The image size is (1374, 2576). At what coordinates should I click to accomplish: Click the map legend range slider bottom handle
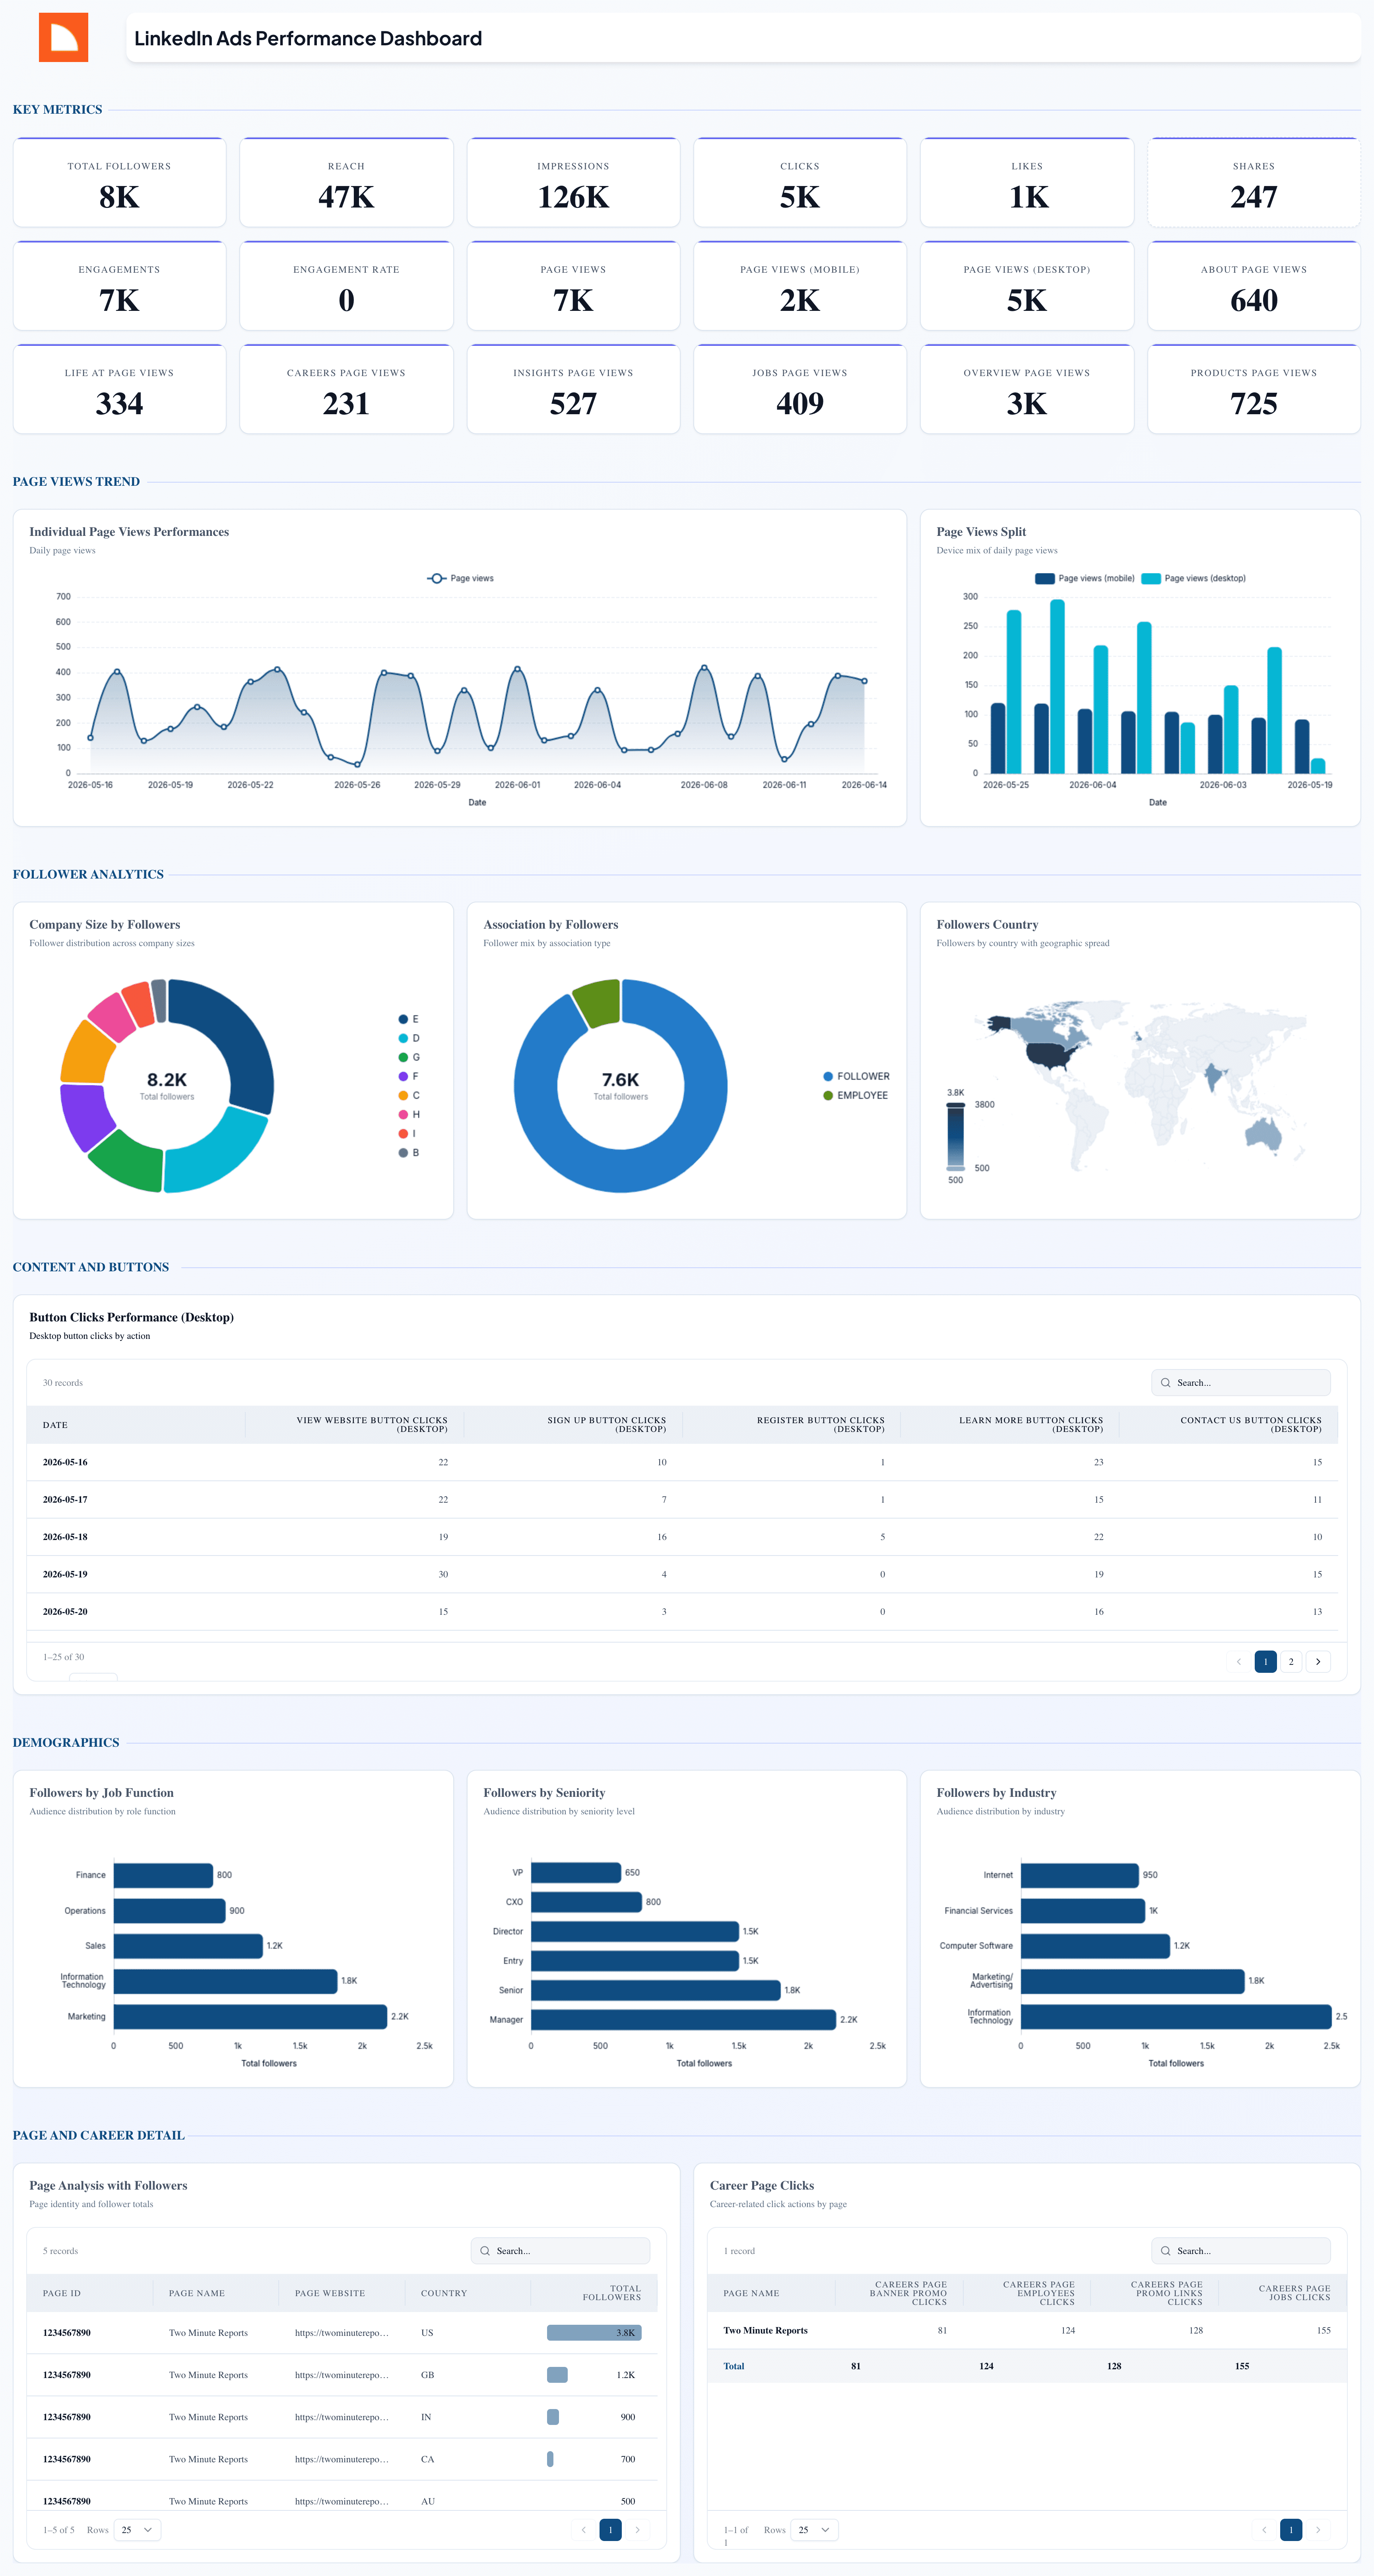point(956,1168)
